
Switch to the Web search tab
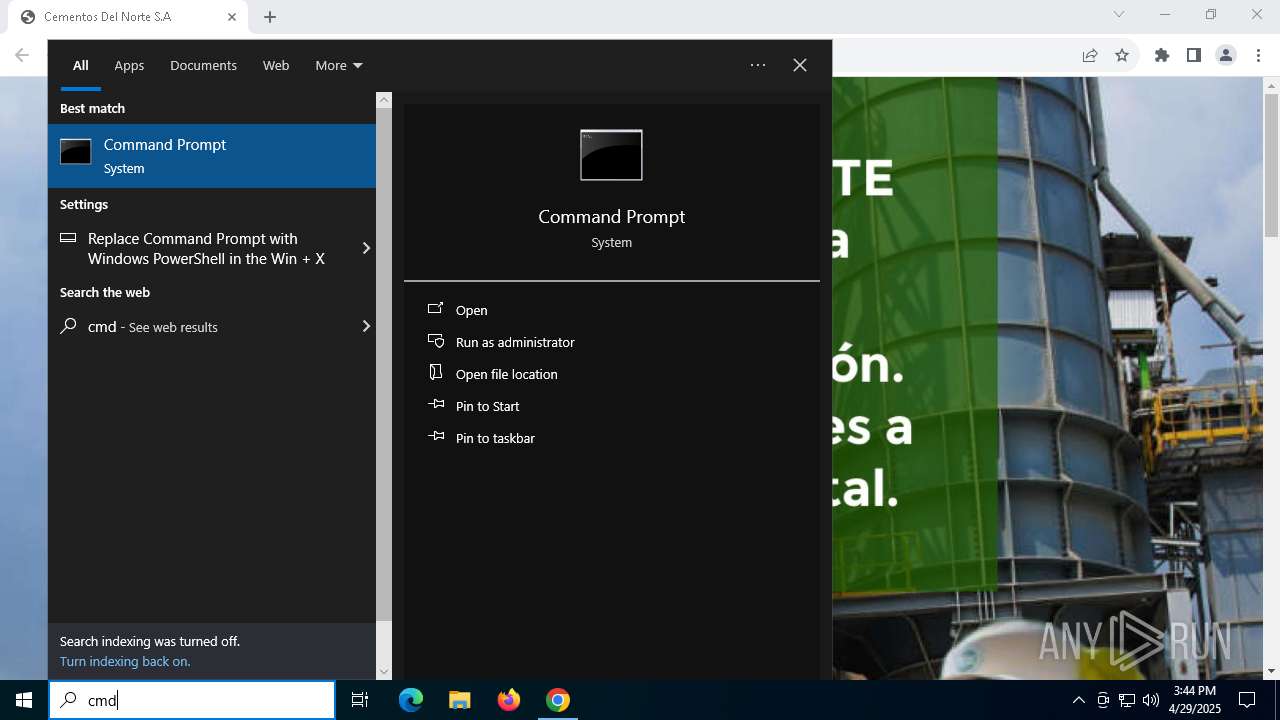(x=276, y=65)
